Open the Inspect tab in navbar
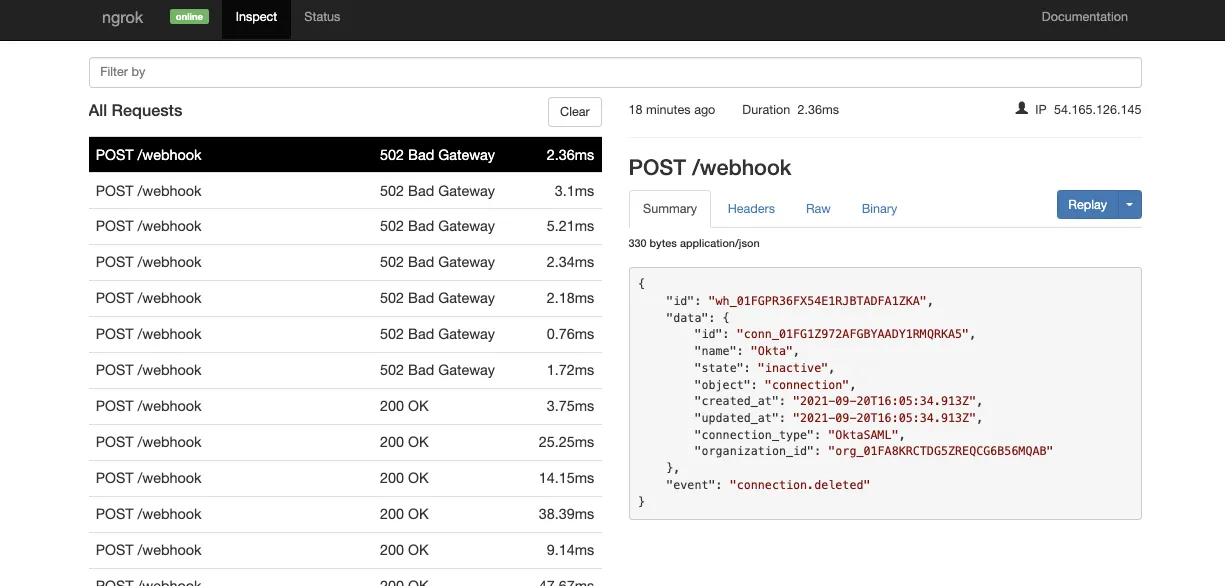Screen dimensions: 1225x586 point(256,17)
